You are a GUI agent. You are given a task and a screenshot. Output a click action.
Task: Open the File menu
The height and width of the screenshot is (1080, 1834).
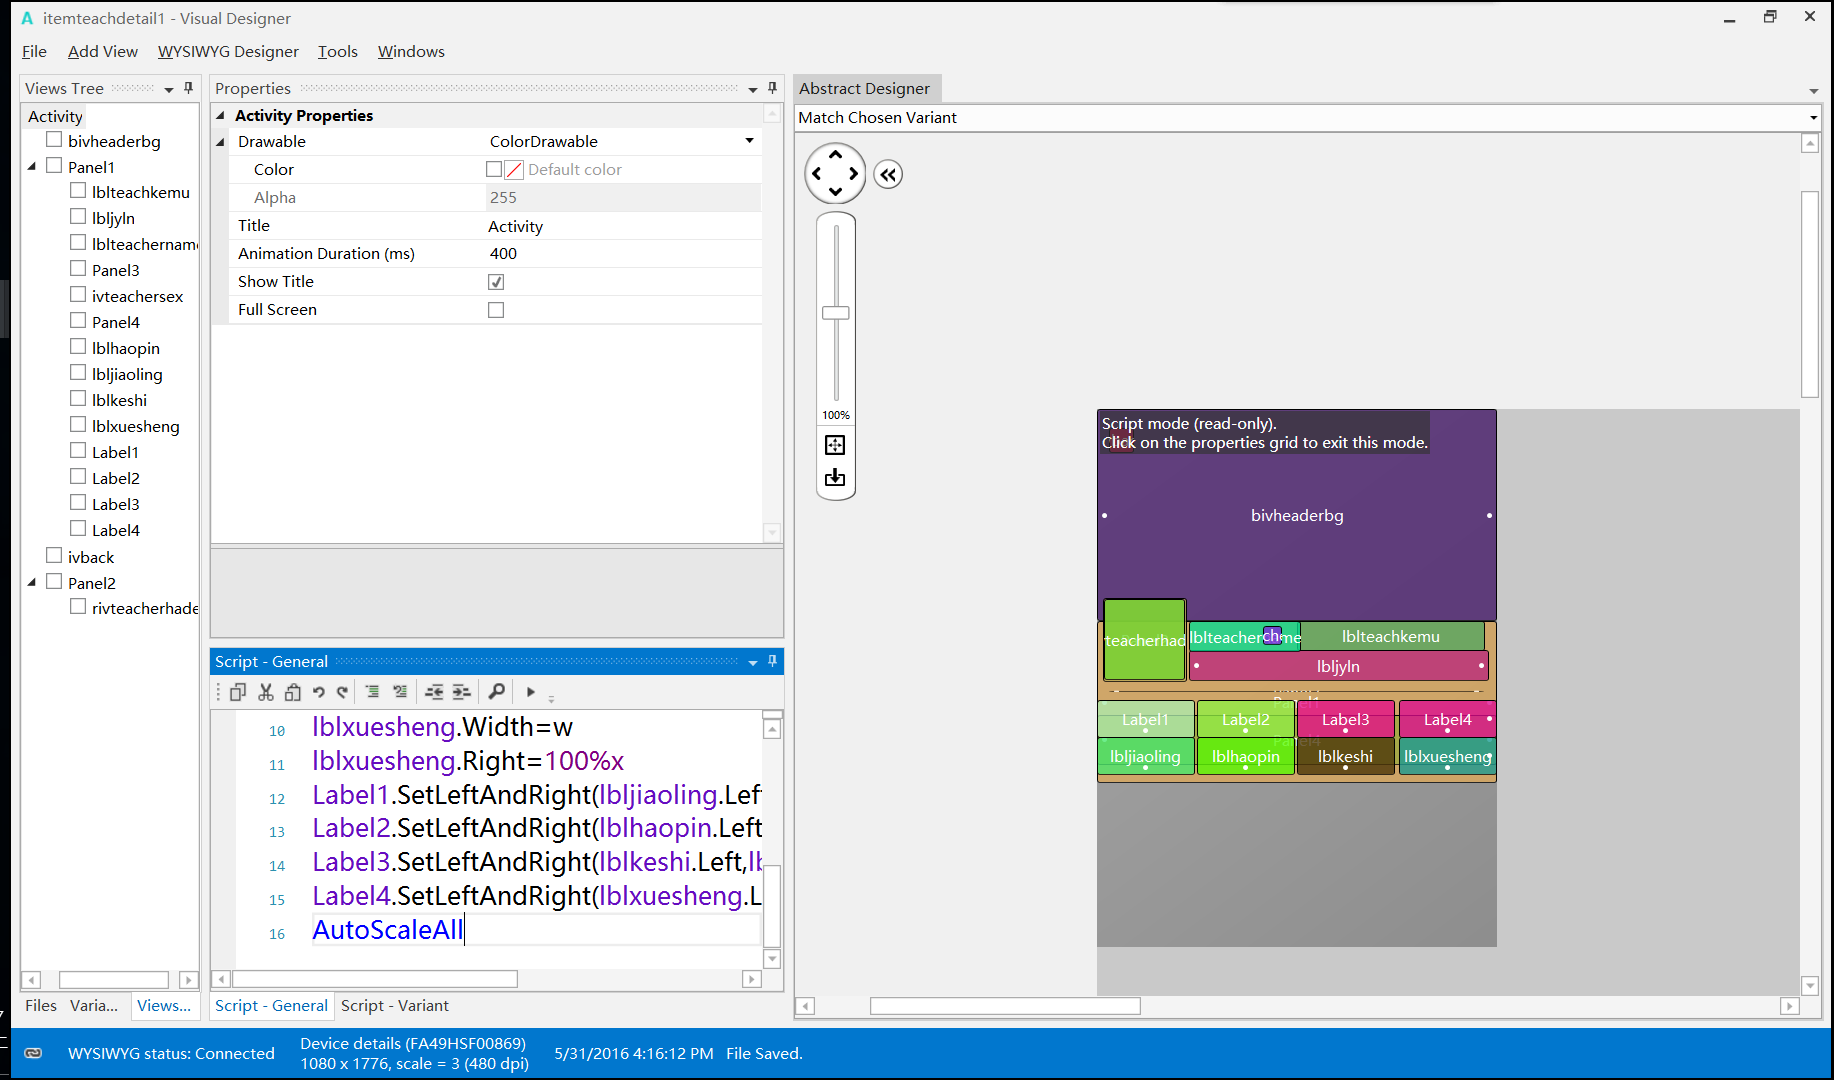pyautogui.click(x=34, y=51)
